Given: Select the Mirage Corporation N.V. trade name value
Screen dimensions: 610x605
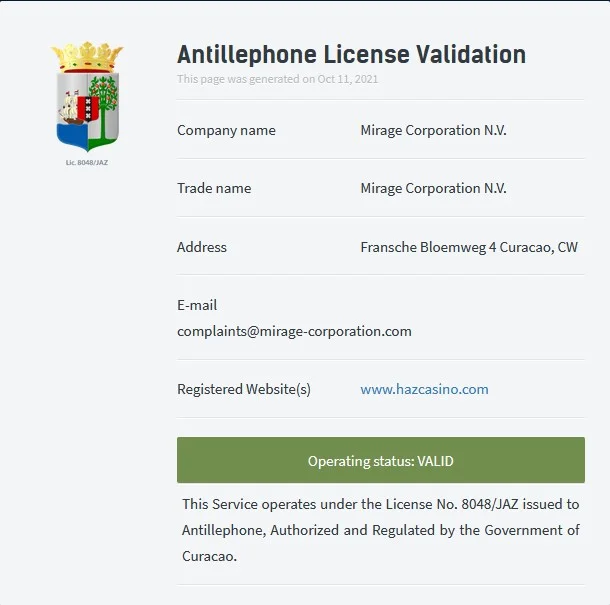Looking at the screenshot, I should 433,188.
